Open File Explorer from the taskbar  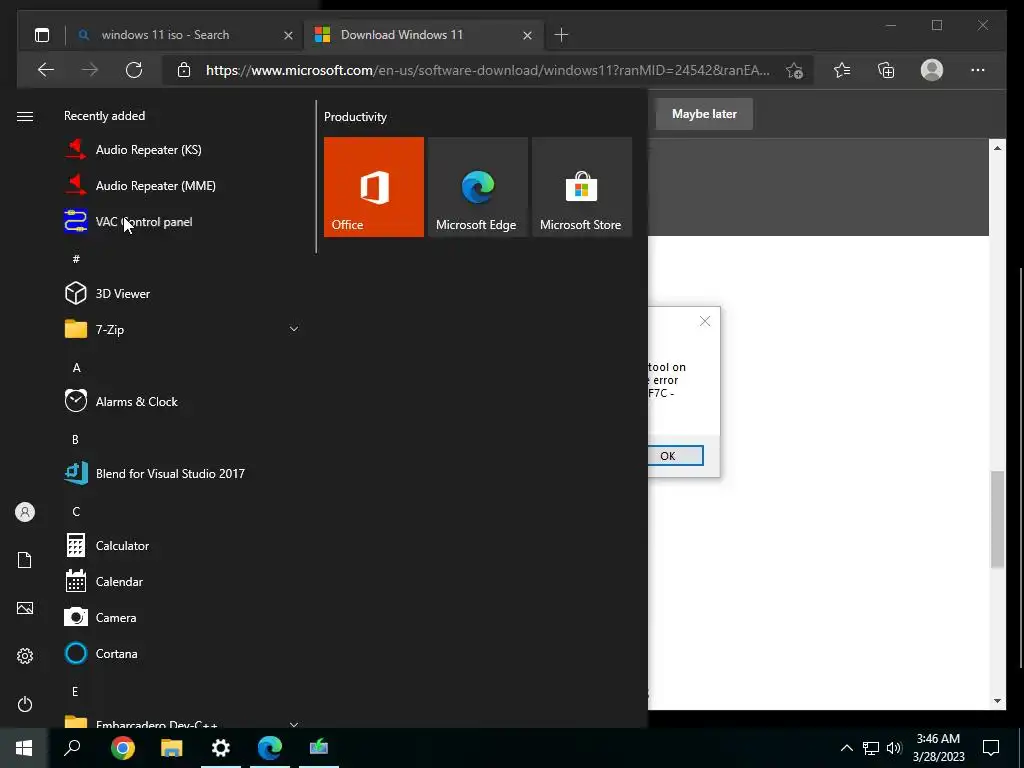(172, 748)
